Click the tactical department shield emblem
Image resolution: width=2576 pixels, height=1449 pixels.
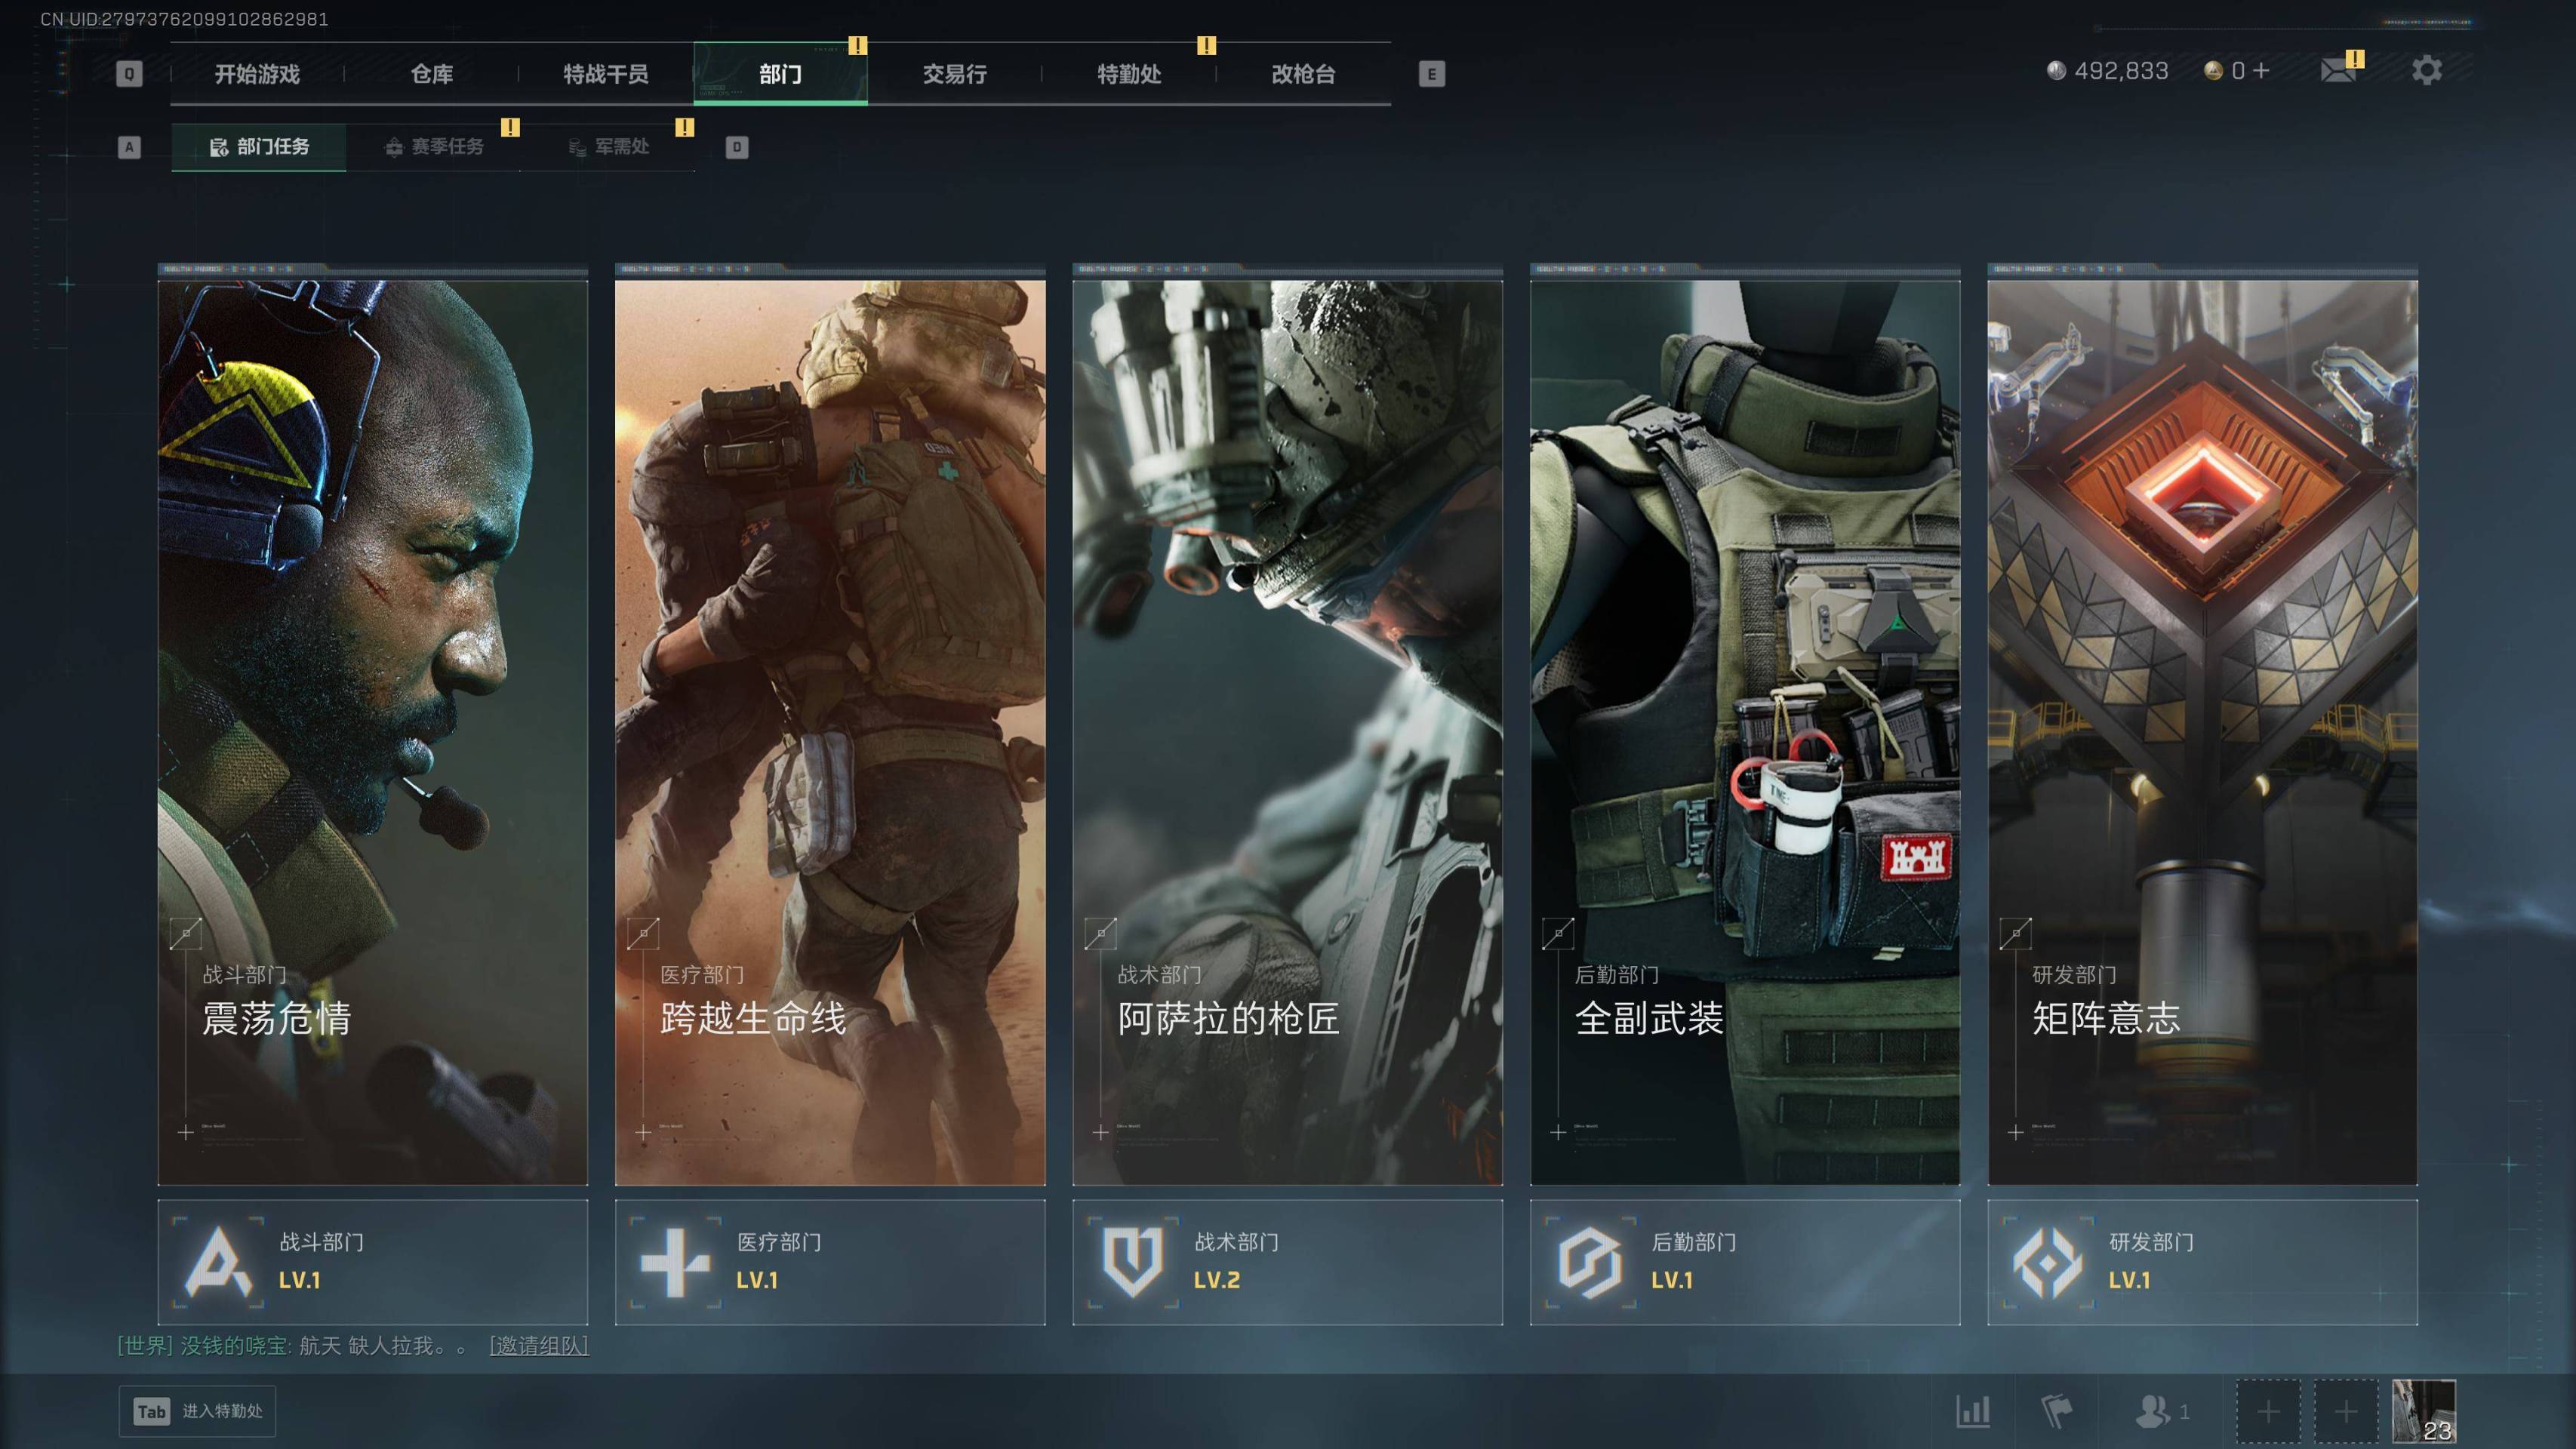click(1132, 1262)
